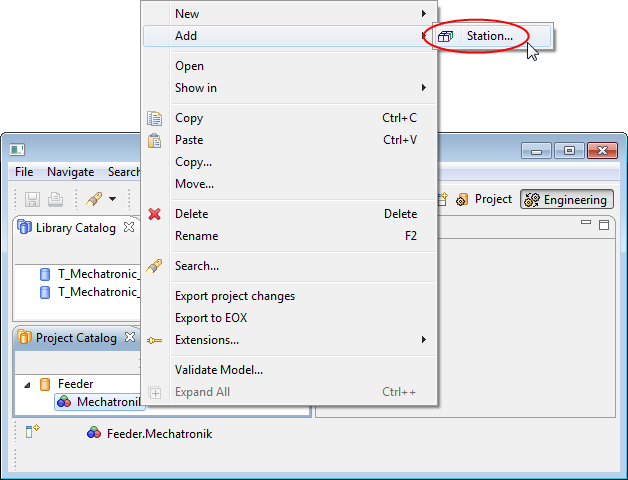The height and width of the screenshot is (480, 628).
Task: Click Validate Model...
Action: [290, 370]
